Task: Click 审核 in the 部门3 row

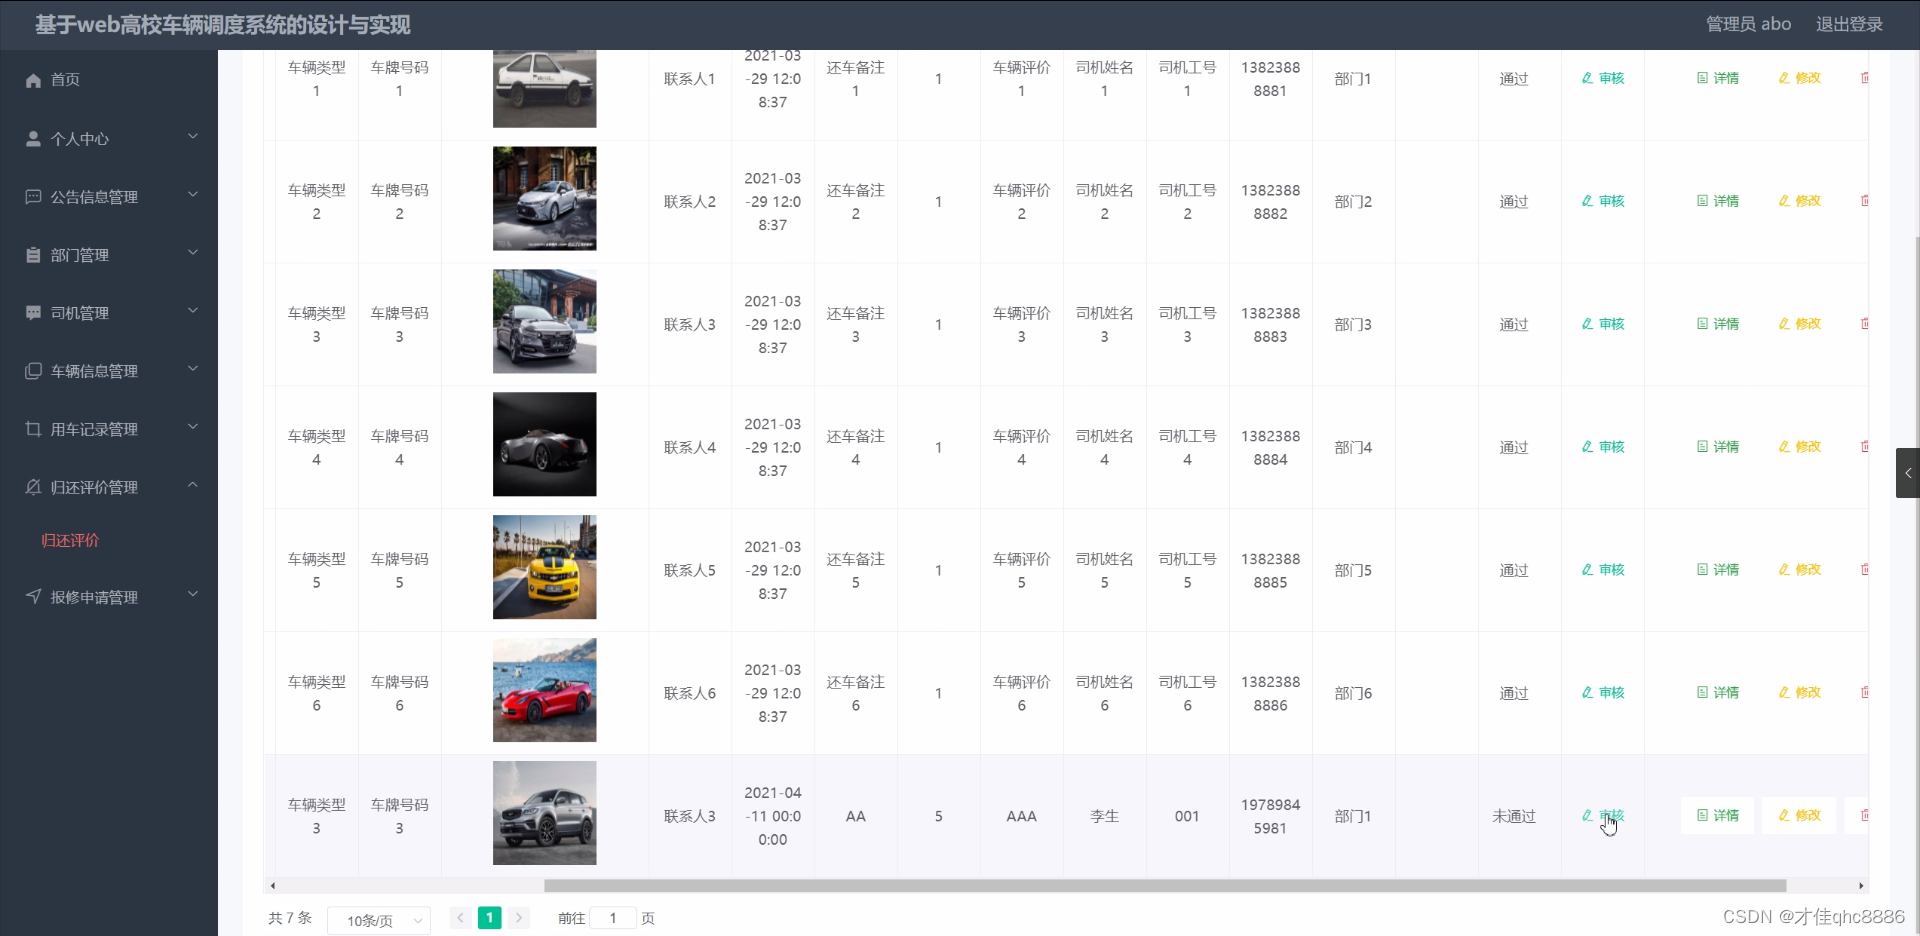Action: pos(1603,324)
